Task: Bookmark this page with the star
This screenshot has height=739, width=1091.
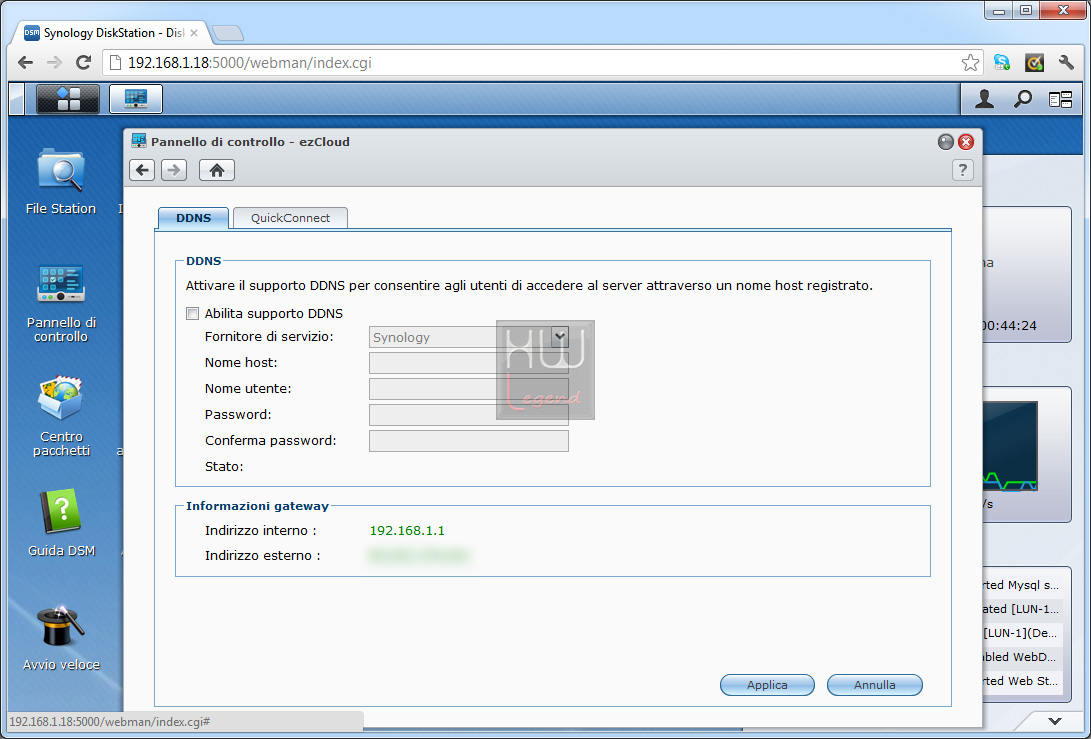Action: tap(970, 63)
